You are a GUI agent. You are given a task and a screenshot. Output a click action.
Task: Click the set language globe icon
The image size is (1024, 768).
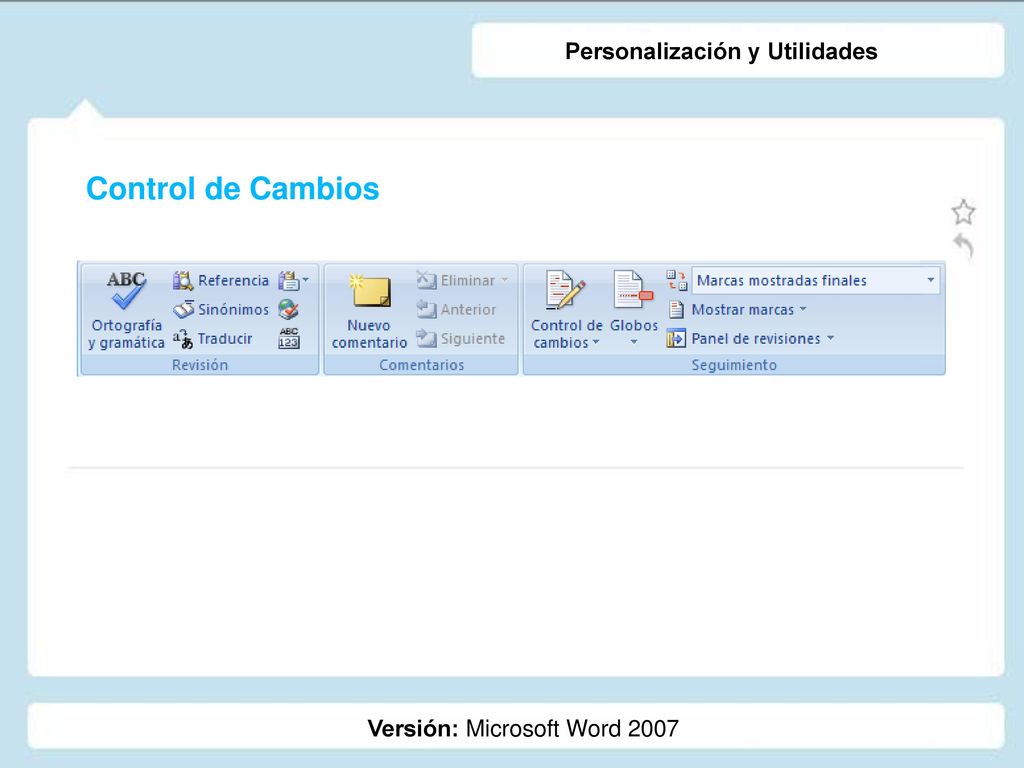coord(288,310)
